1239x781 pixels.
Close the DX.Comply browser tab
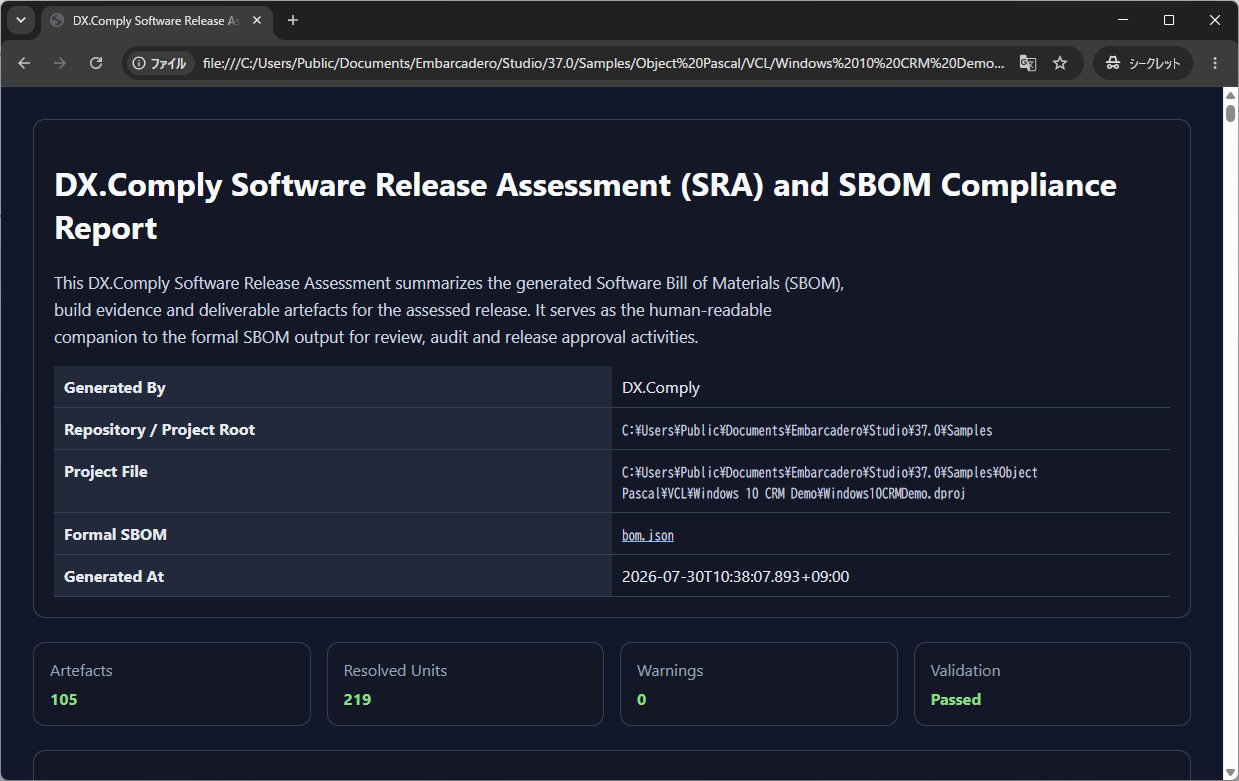(258, 20)
